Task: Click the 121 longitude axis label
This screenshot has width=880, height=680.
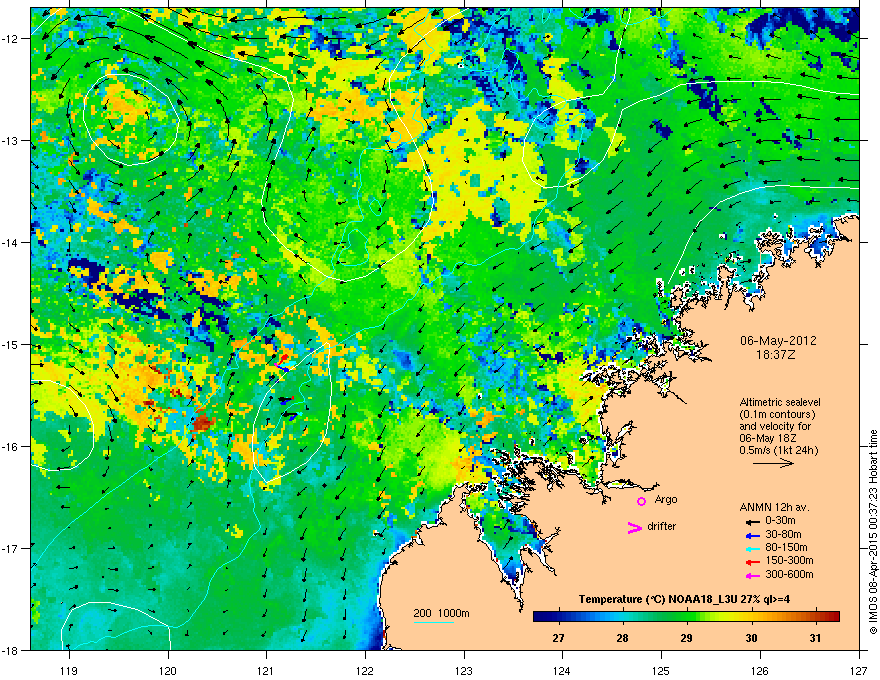Action: click(x=267, y=670)
